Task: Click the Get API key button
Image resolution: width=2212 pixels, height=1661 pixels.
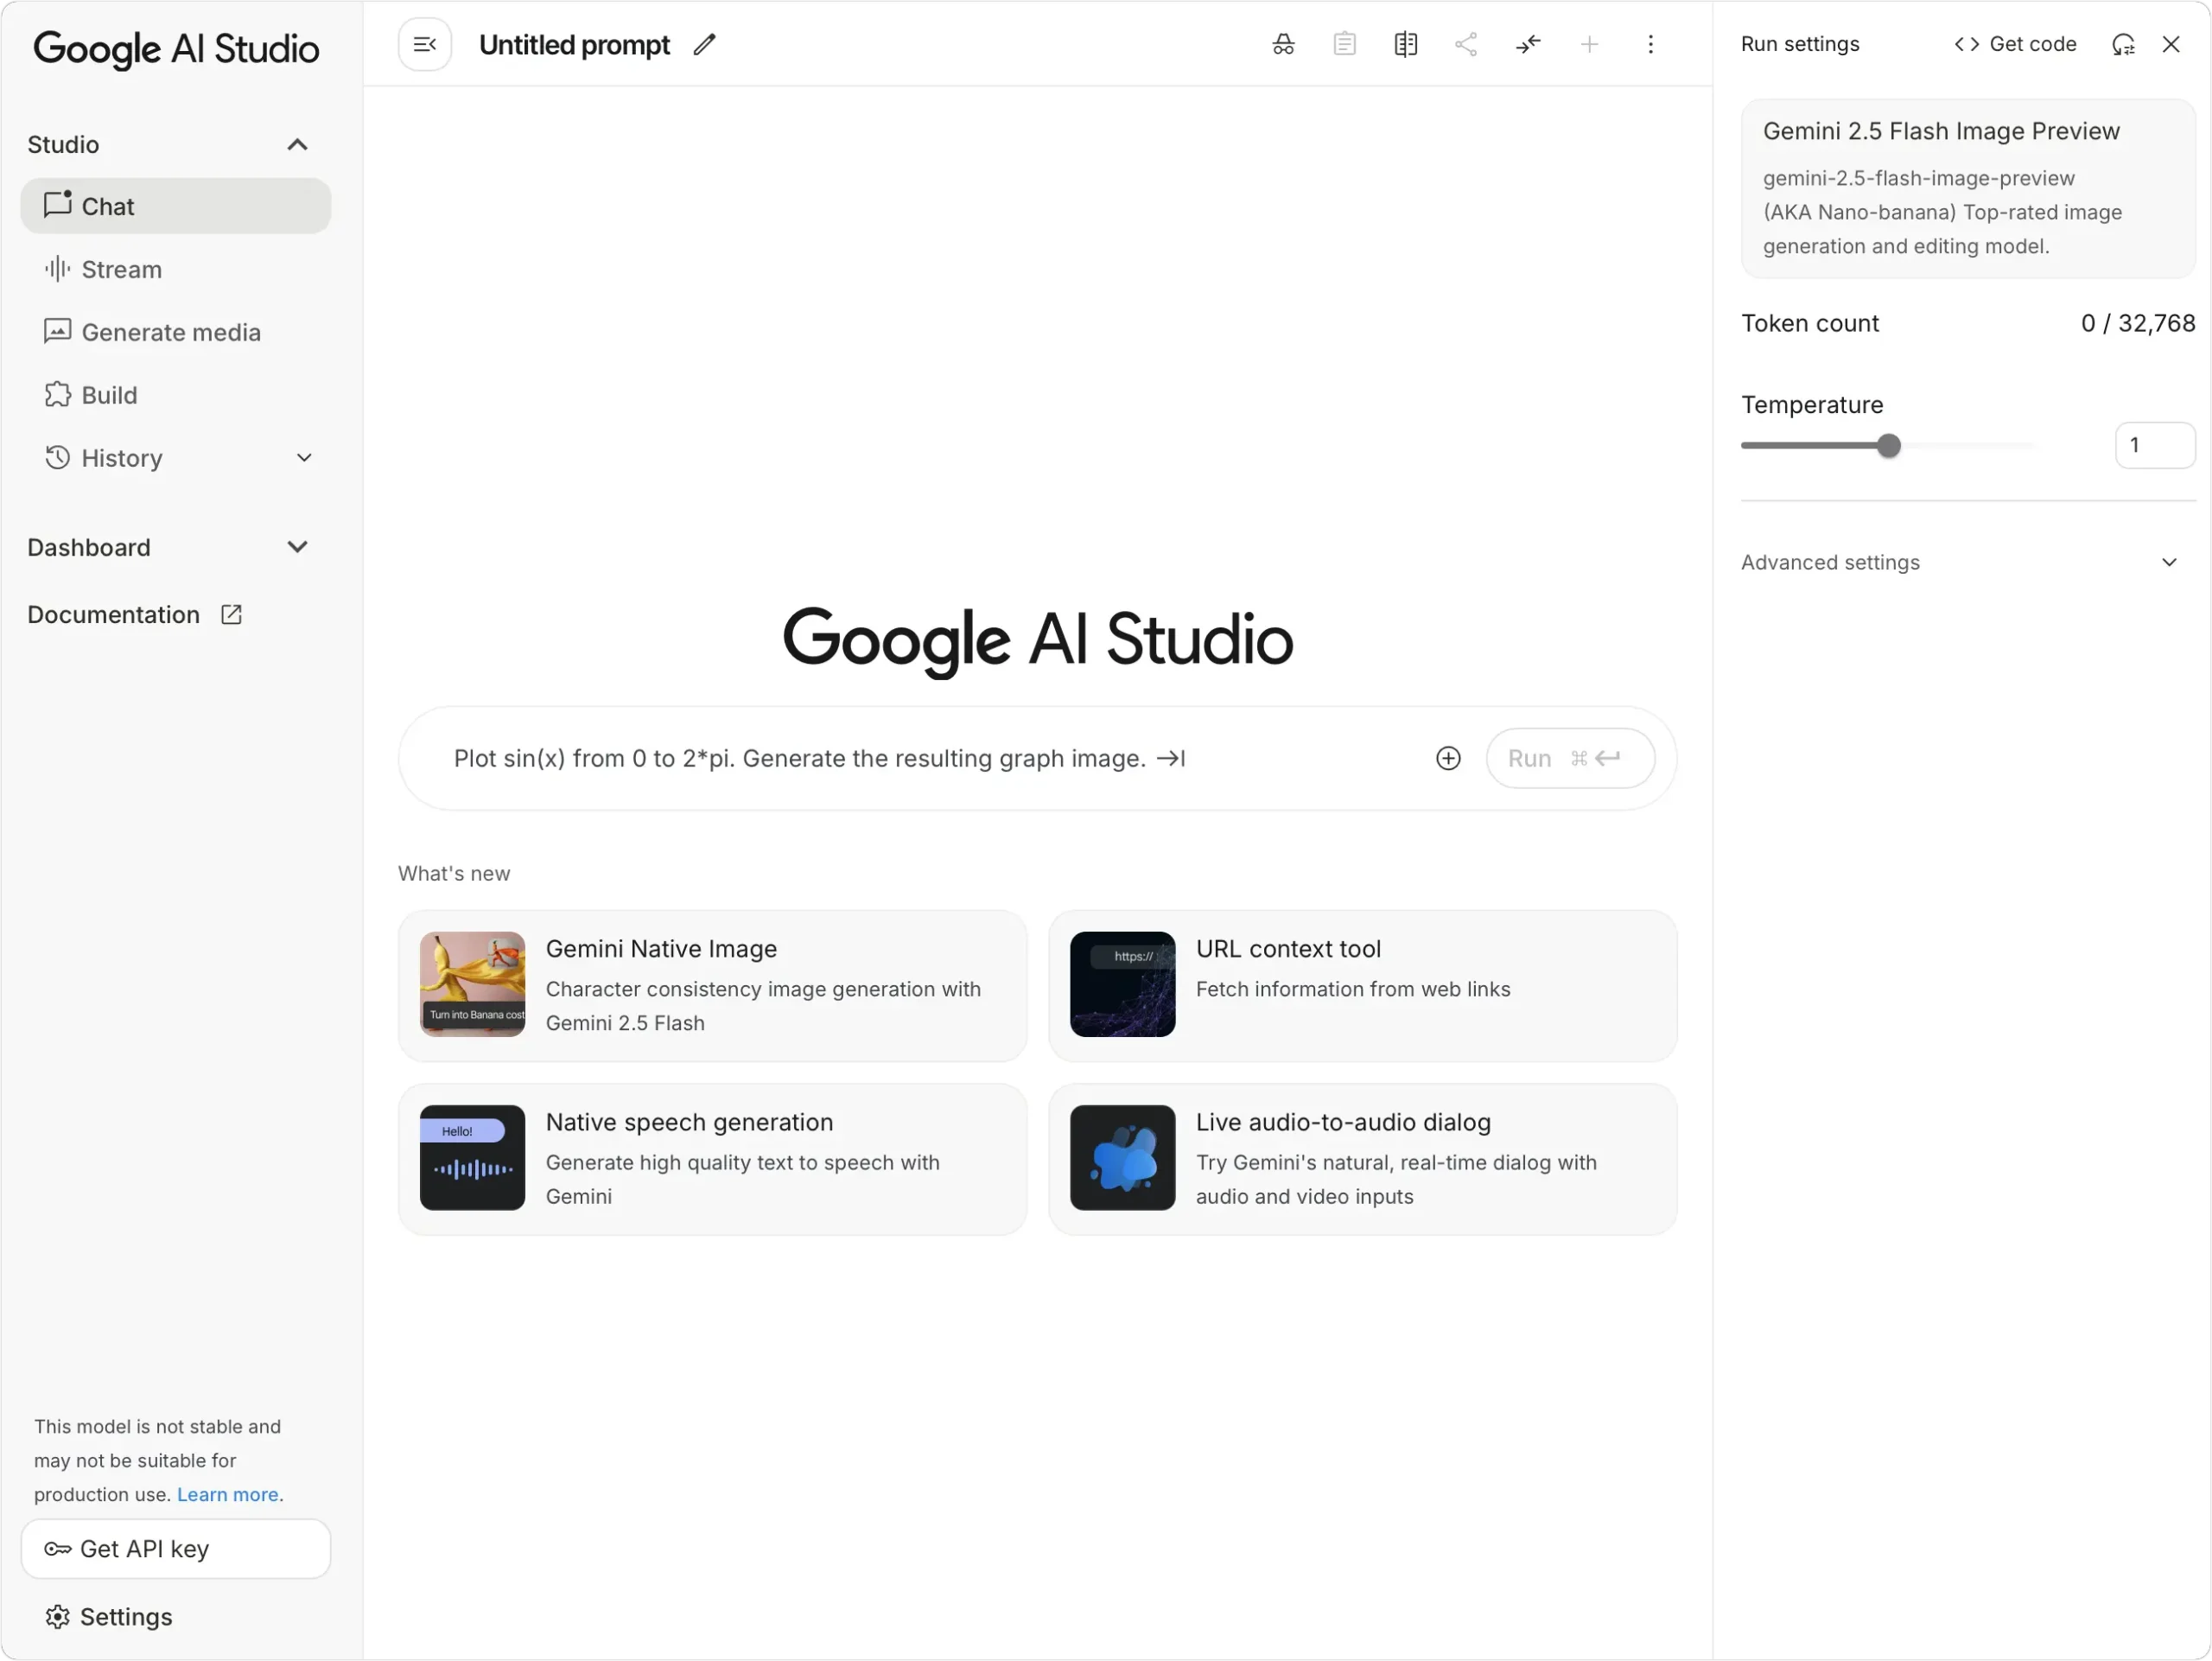Action: tap(176, 1550)
